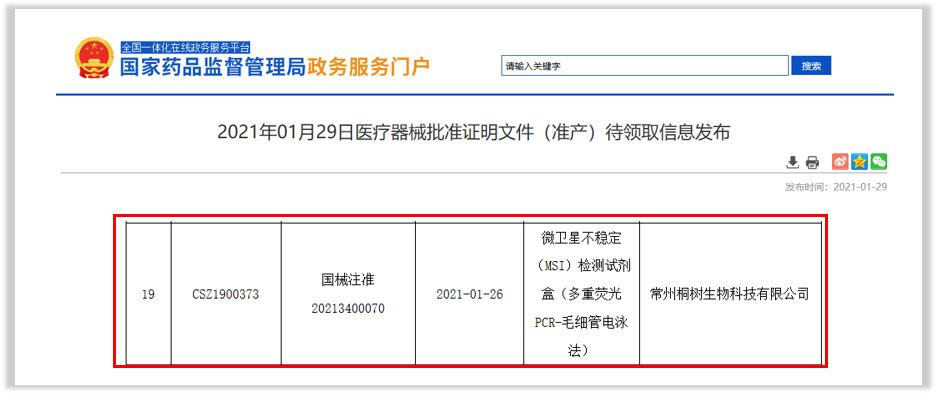Click 国械注准 text in the table
Viewport: 937px width, 395px height.
(x=348, y=279)
